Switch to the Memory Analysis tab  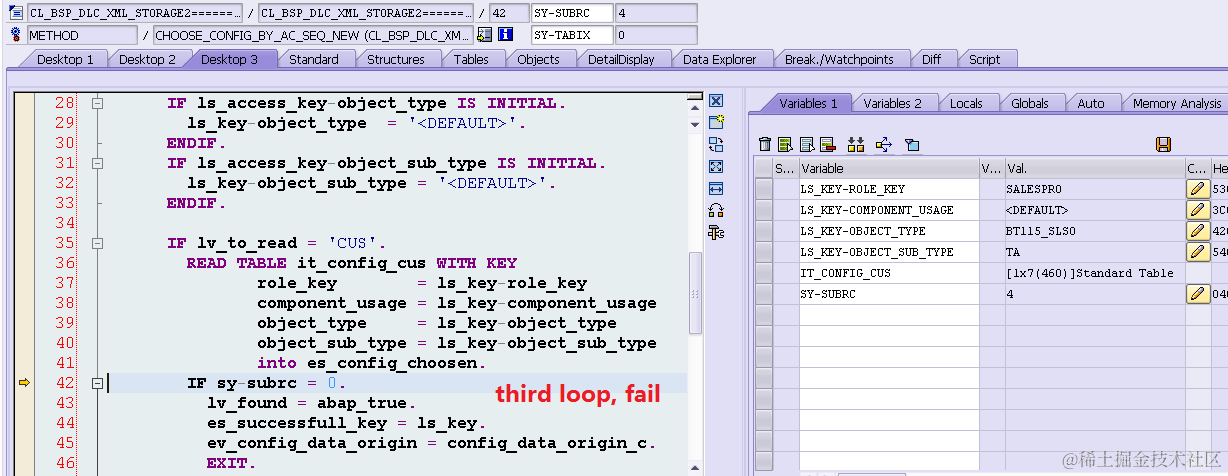click(x=1176, y=103)
